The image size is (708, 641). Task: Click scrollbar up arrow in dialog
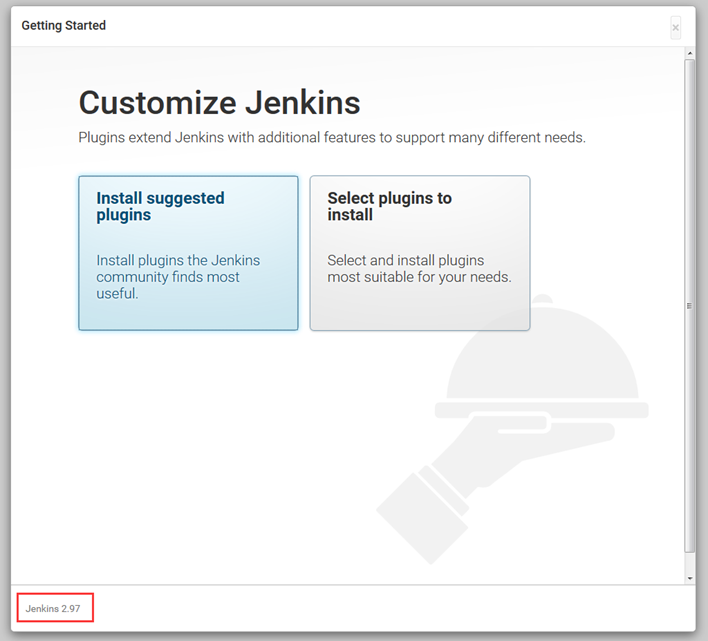pyautogui.click(x=689, y=53)
